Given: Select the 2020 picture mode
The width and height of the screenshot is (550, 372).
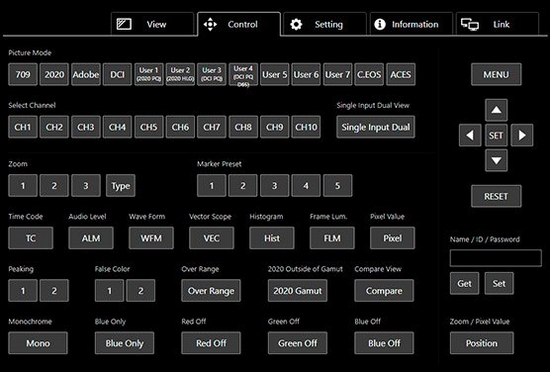Looking at the screenshot, I should point(54,74).
